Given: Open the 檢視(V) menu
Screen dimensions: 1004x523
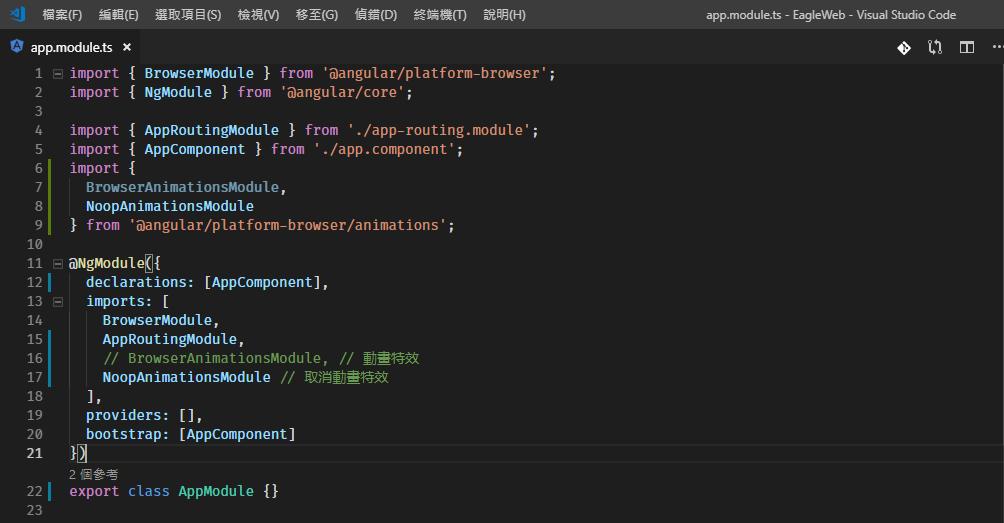Looking at the screenshot, I should pyautogui.click(x=258, y=14).
